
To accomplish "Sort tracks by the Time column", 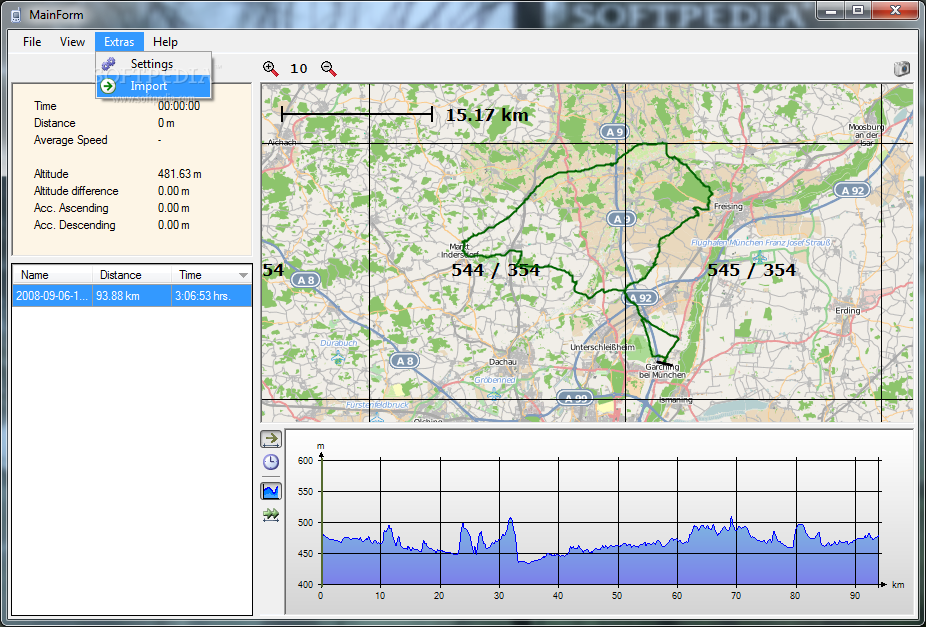I will tap(211, 275).
